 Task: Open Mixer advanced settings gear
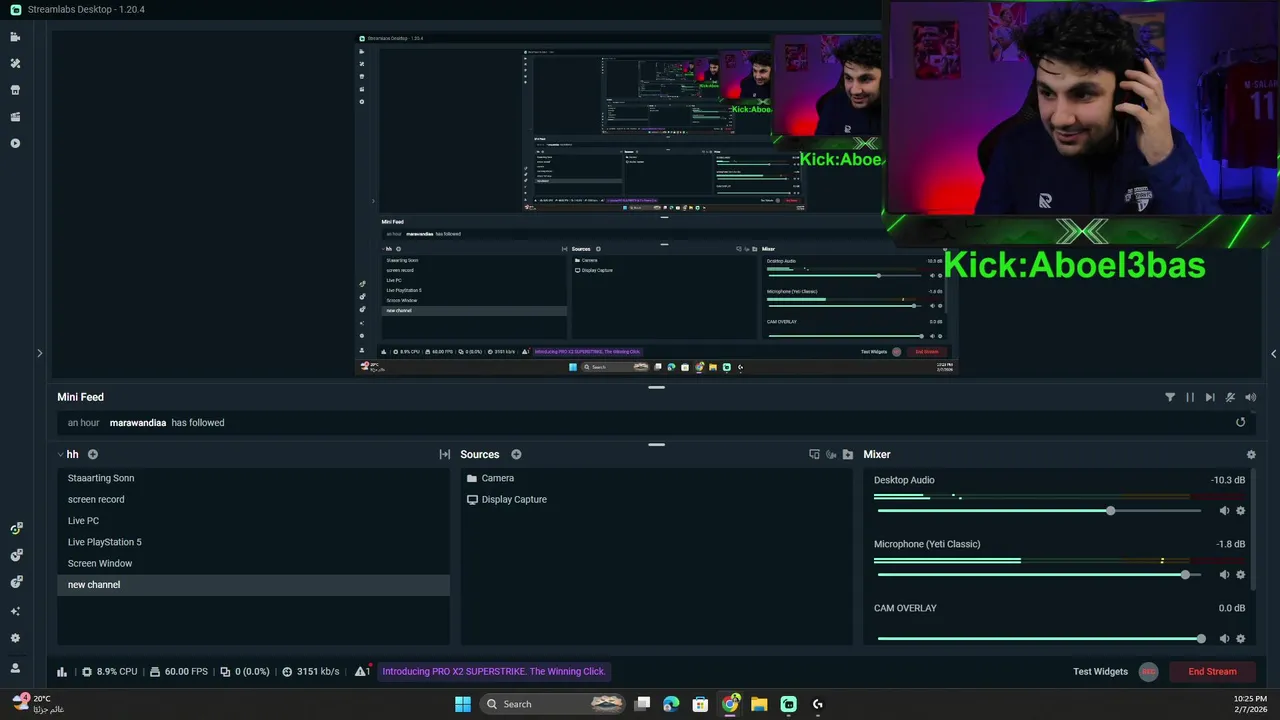coord(1250,455)
